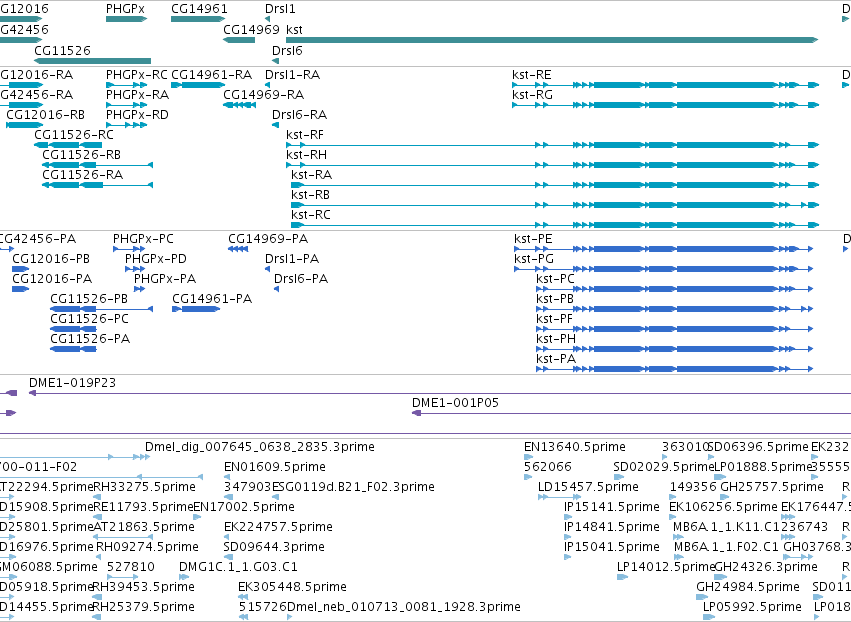Viewport: 851px width, 622px height.
Task: Click the kst-RF transcript label
Action: [305, 135]
